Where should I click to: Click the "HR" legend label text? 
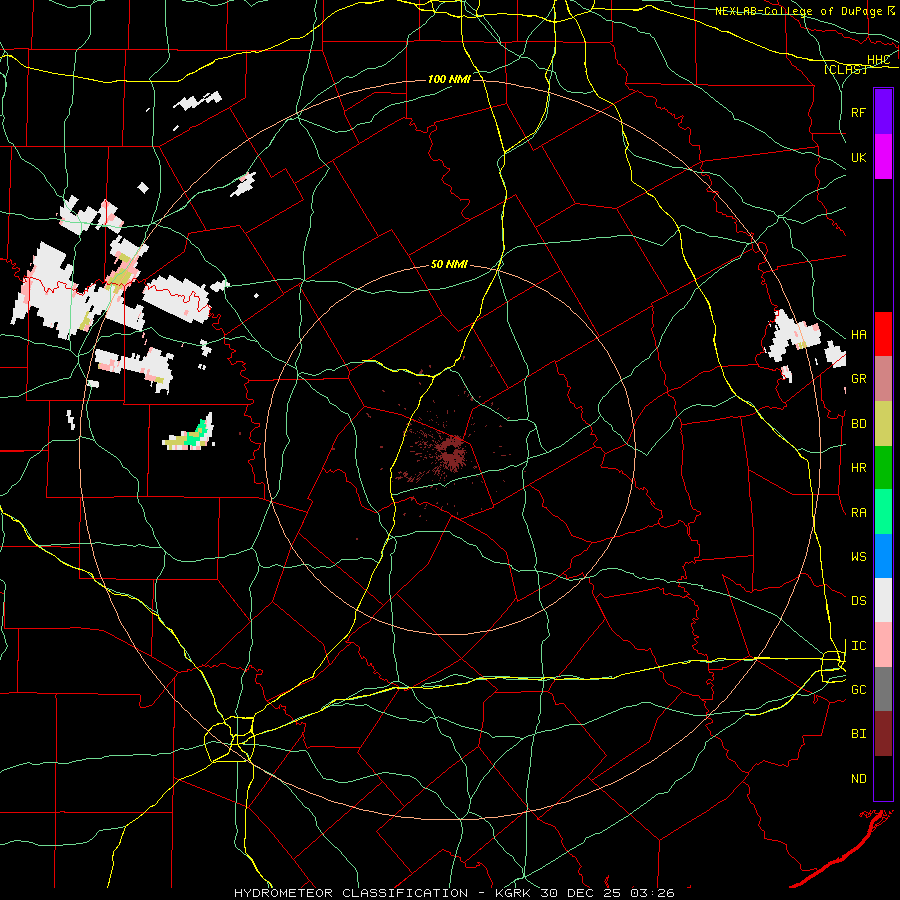pos(858,468)
